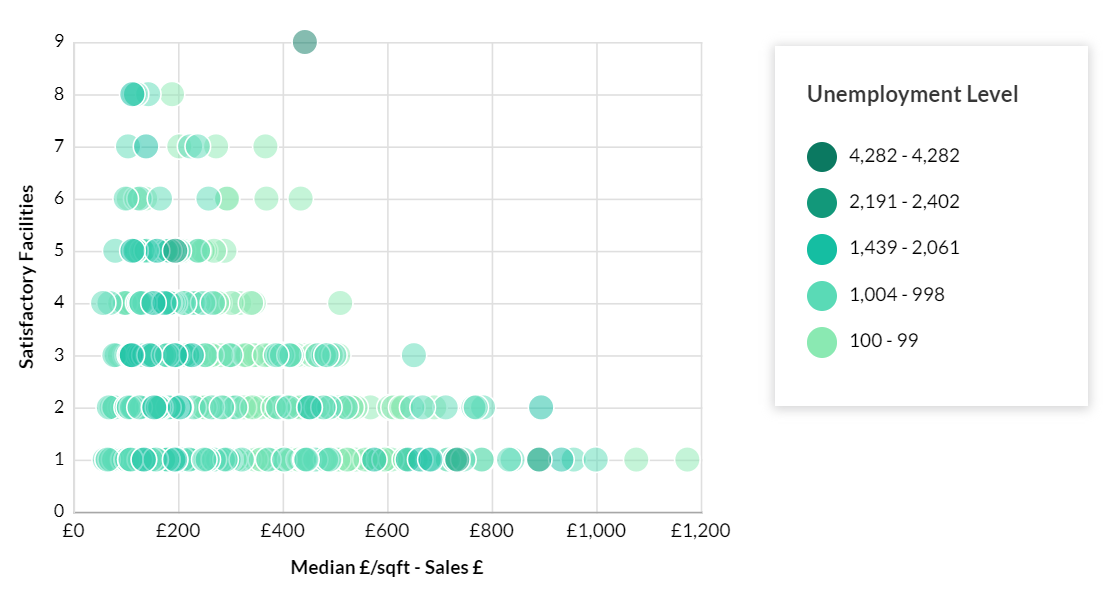Click the 2,191 - 2,402 legend color swatch
The image size is (1103, 608).
coord(822,202)
